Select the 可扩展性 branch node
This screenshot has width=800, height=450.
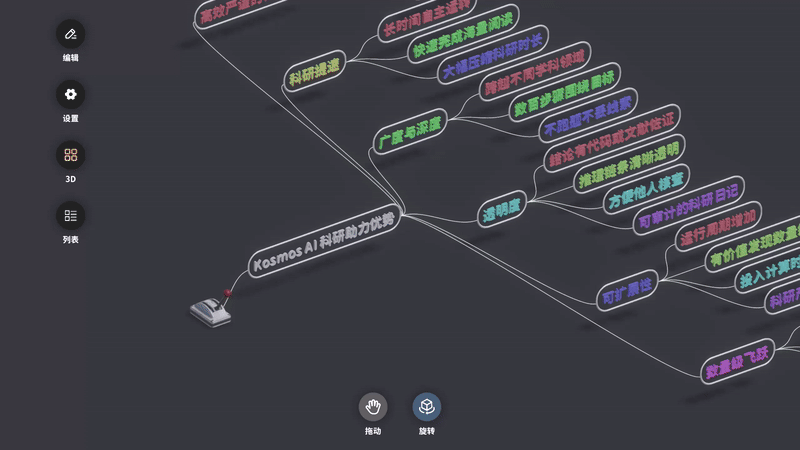pyautogui.click(x=627, y=291)
